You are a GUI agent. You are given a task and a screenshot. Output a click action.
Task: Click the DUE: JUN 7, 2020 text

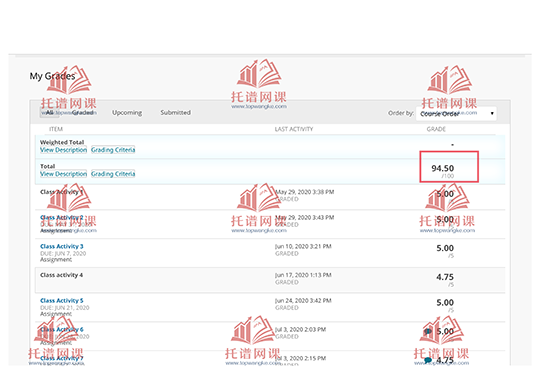(x=63, y=253)
